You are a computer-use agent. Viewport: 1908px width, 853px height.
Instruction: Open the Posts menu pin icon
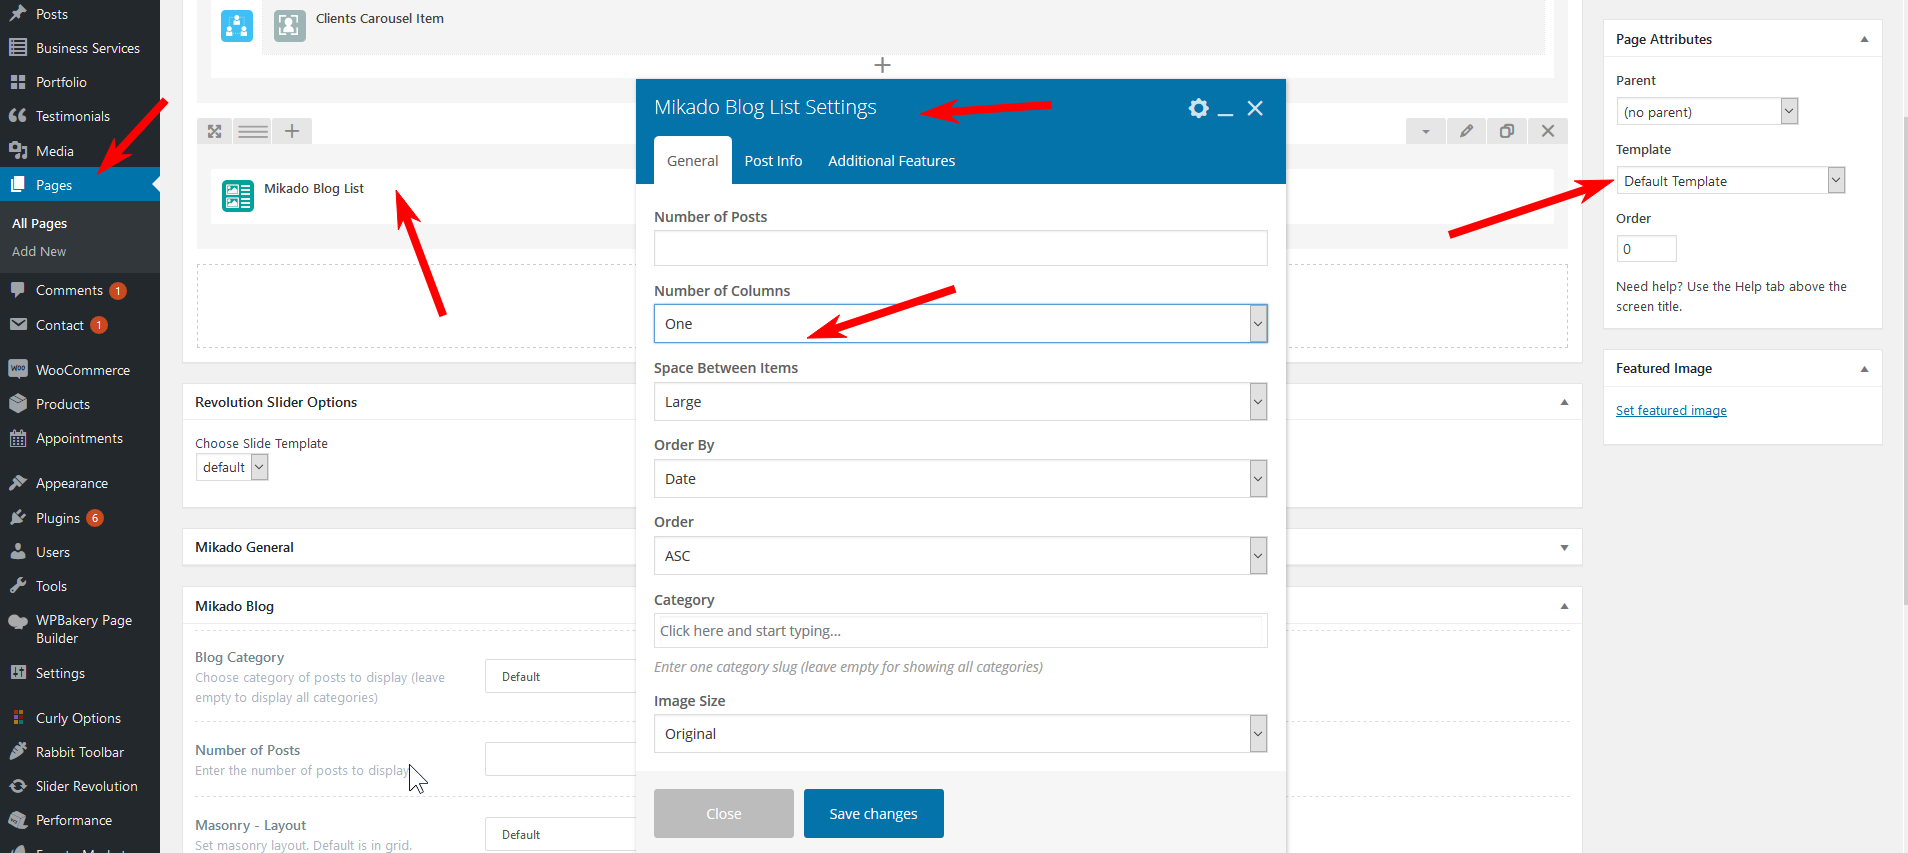click(18, 13)
